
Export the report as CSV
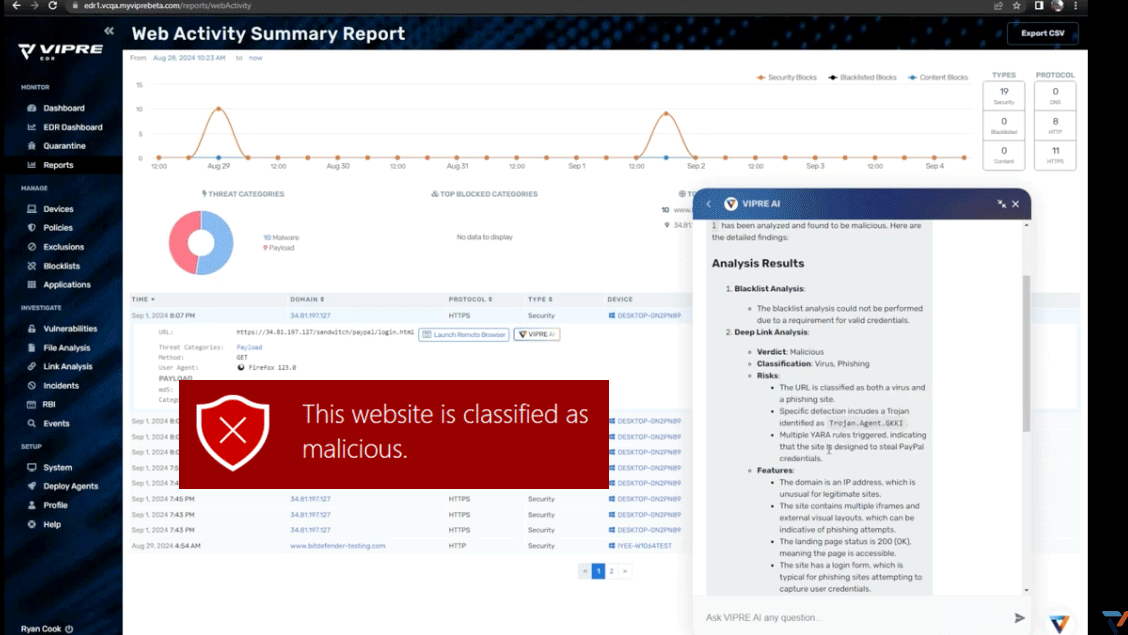click(x=1042, y=33)
